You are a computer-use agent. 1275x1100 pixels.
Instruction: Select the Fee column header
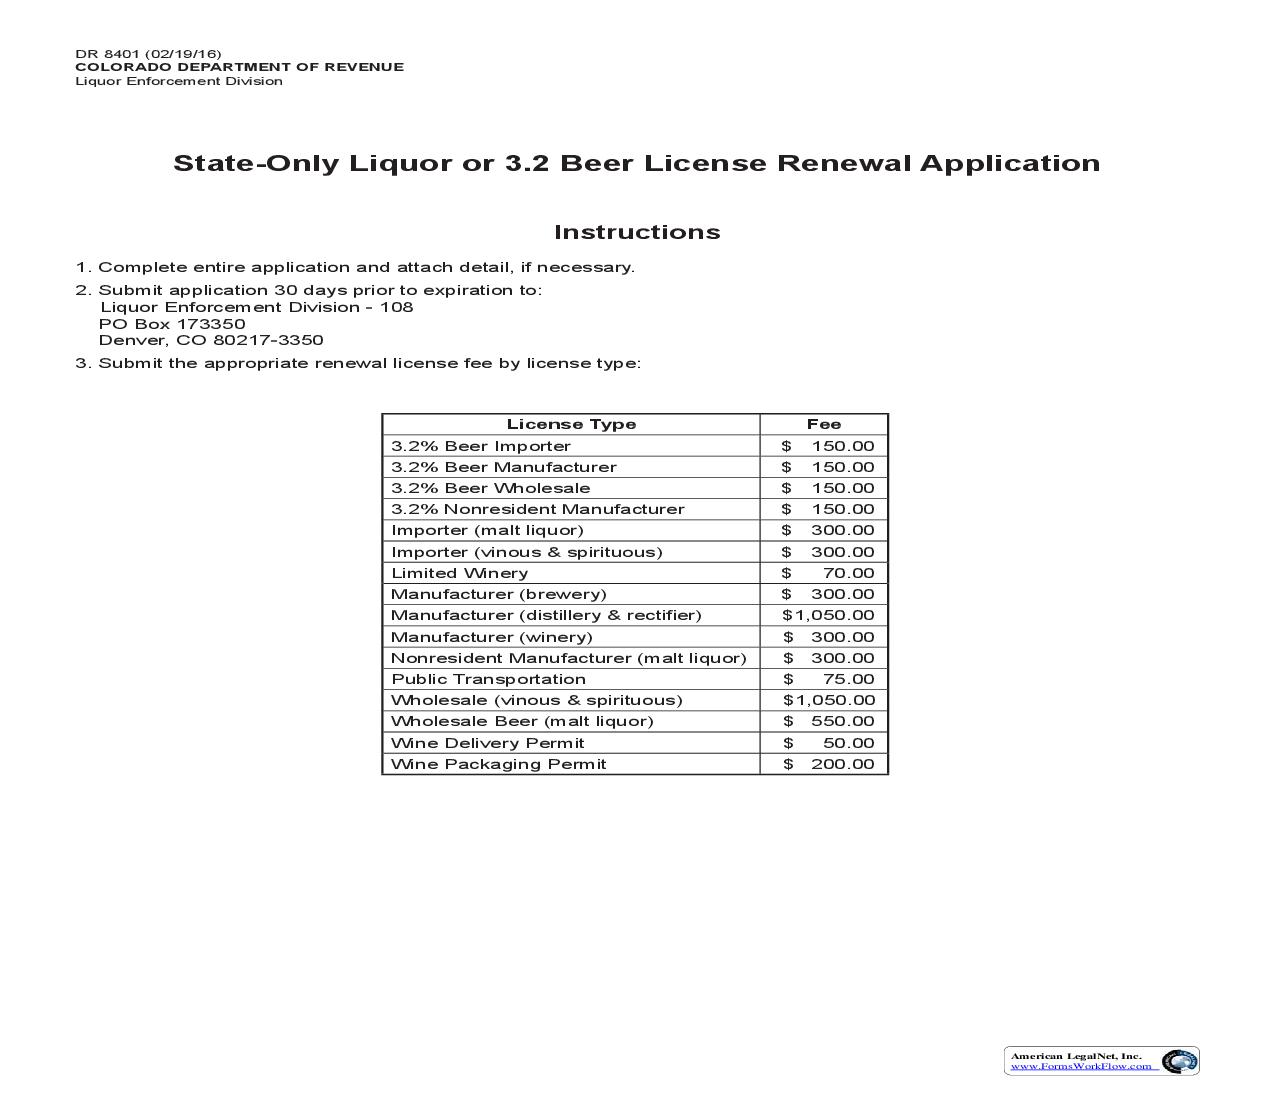[822, 424]
